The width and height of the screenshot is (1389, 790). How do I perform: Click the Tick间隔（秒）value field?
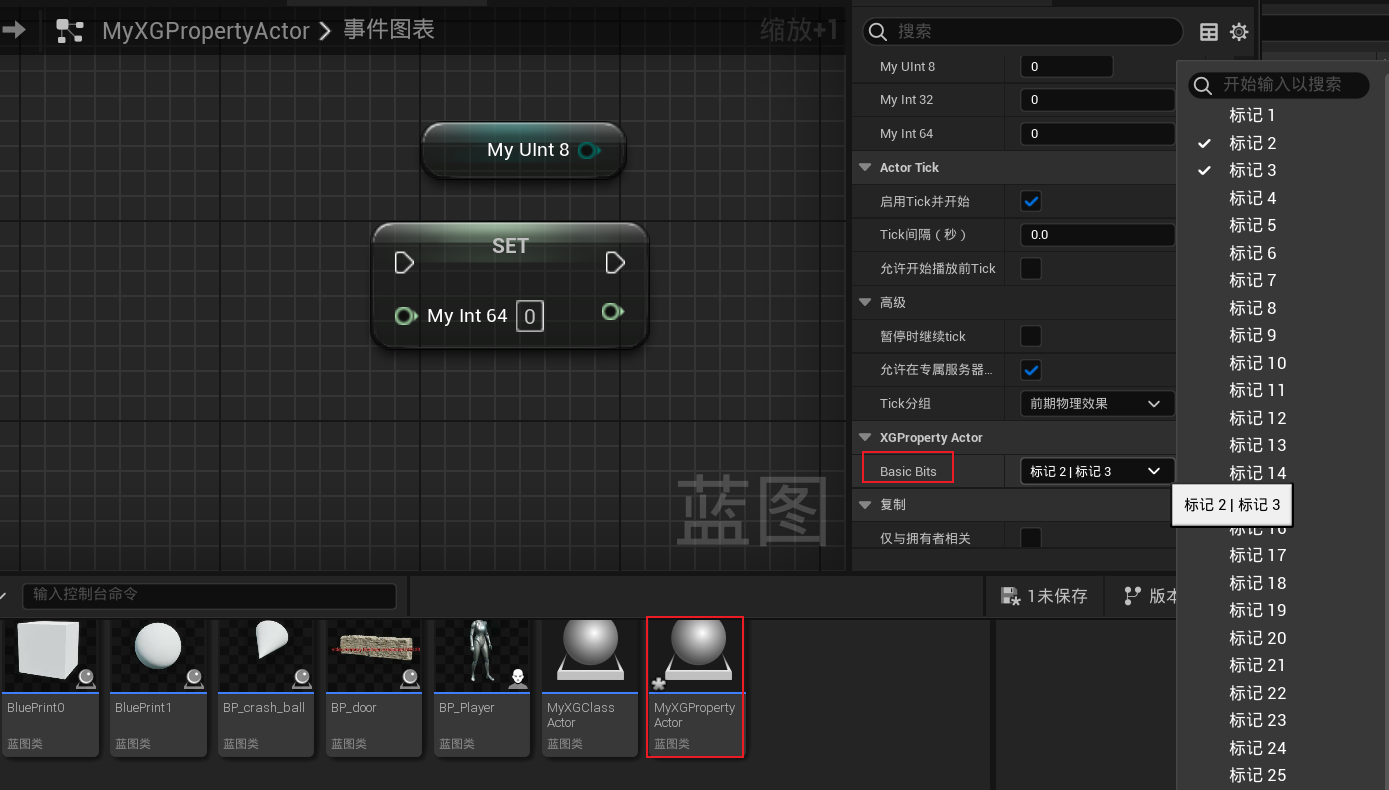point(1097,235)
